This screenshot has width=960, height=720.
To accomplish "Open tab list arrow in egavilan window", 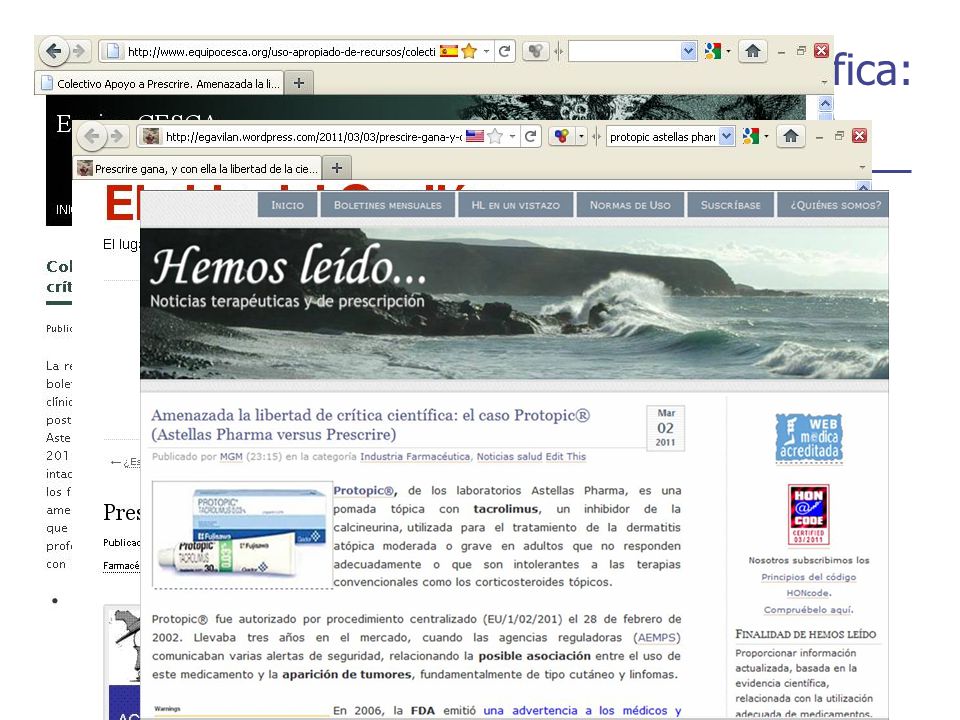I will (862, 167).
